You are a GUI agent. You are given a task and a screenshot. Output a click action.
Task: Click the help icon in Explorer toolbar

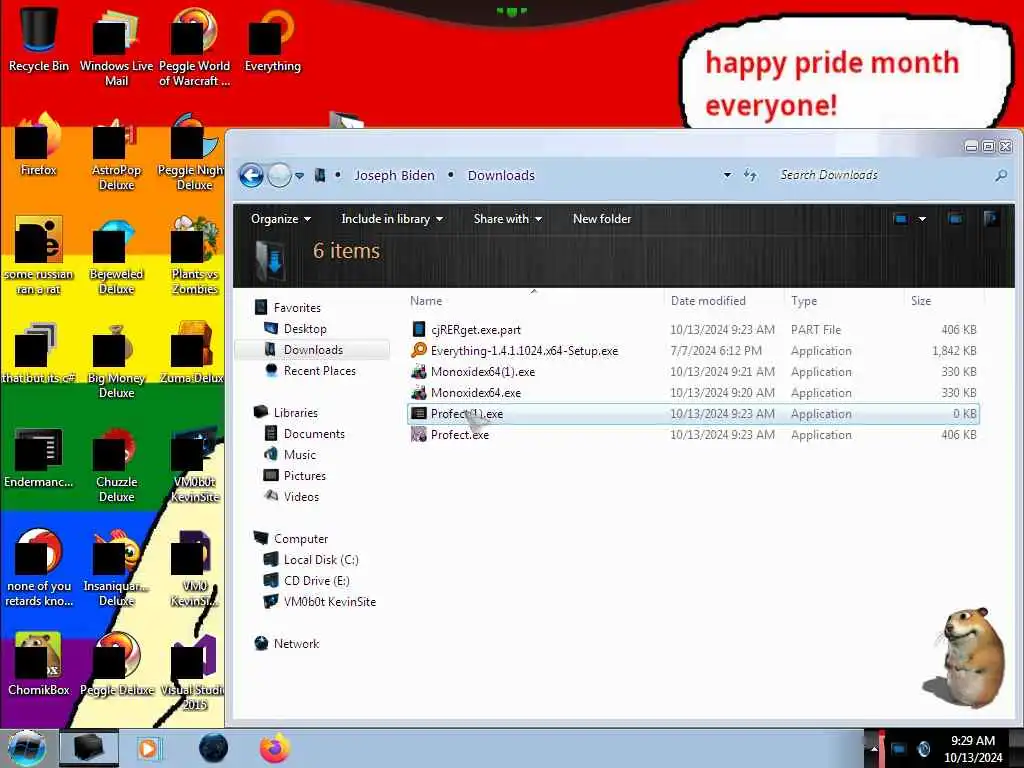pyautogui.click(x=991, y=219)
